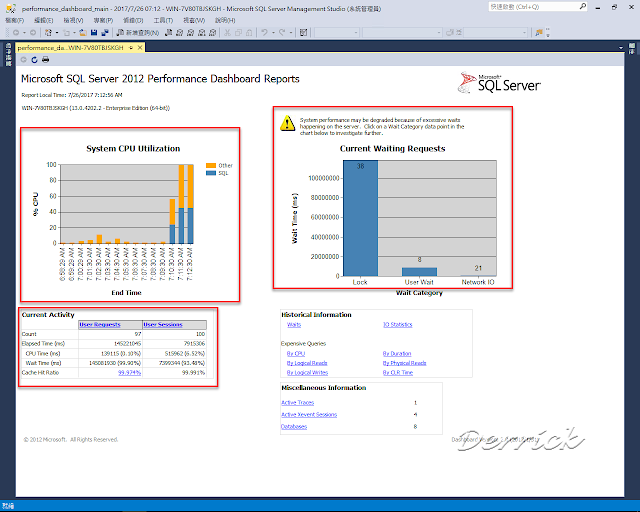Viewport: 640px width, 512px height.
Task: Open the By Physical Reads link
Action: pos(404,363)
